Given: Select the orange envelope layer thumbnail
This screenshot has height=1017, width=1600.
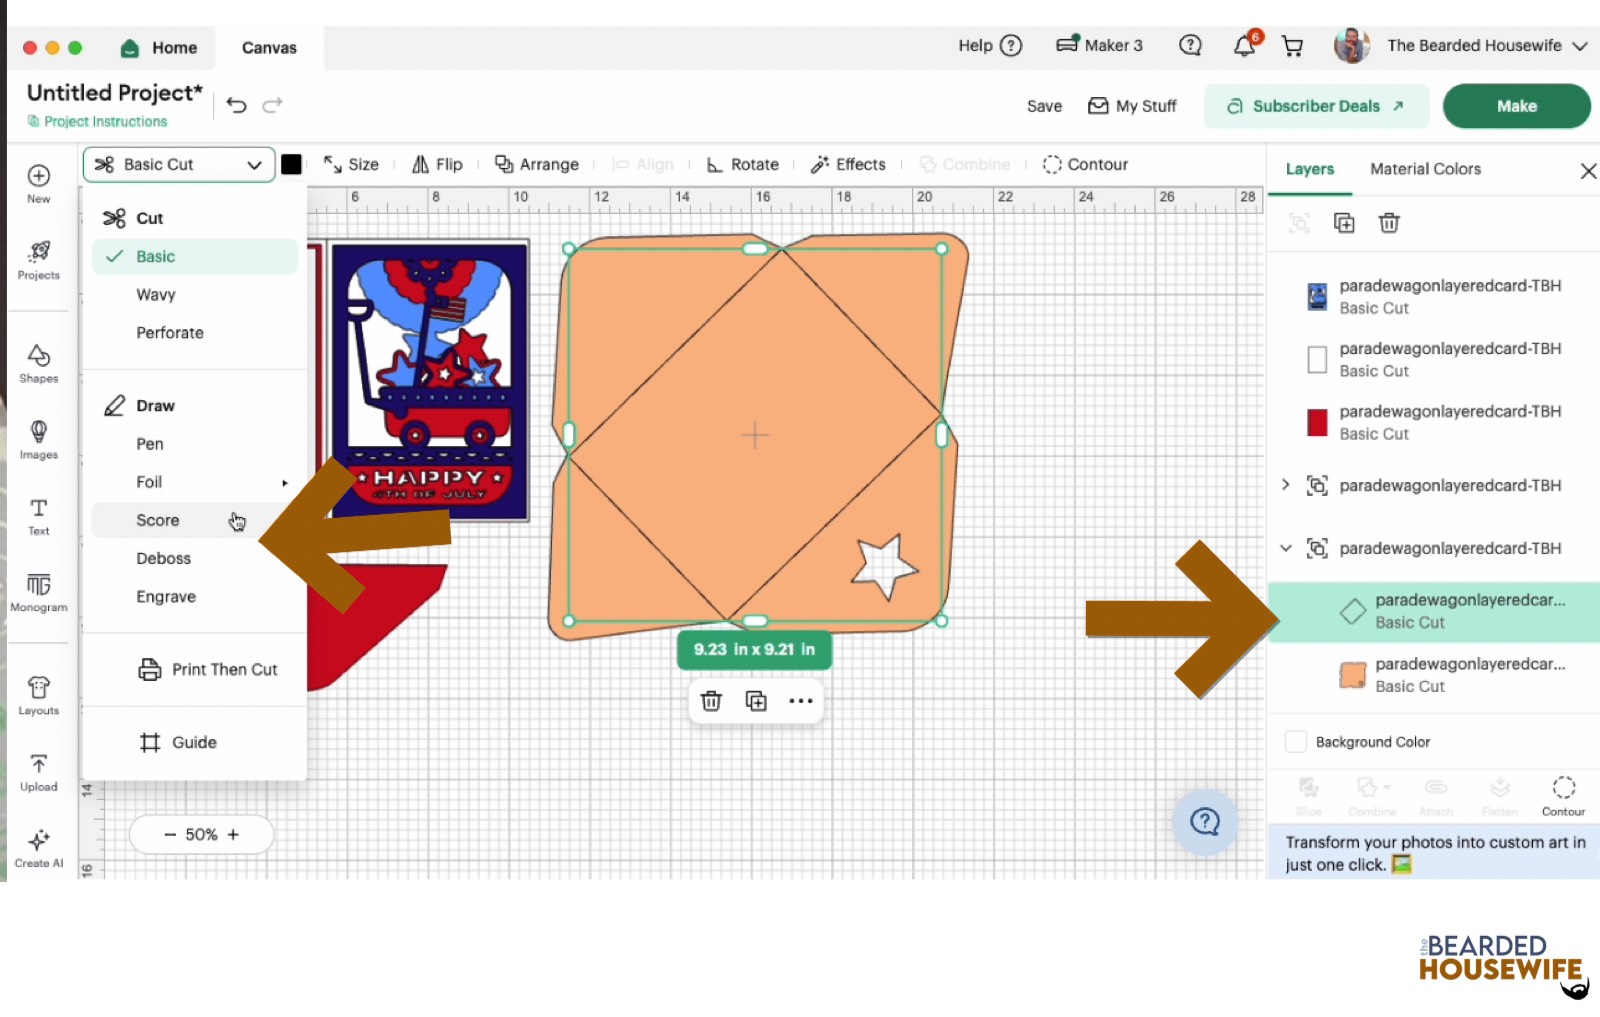Looking at the screenshot, I should 1352,675.
